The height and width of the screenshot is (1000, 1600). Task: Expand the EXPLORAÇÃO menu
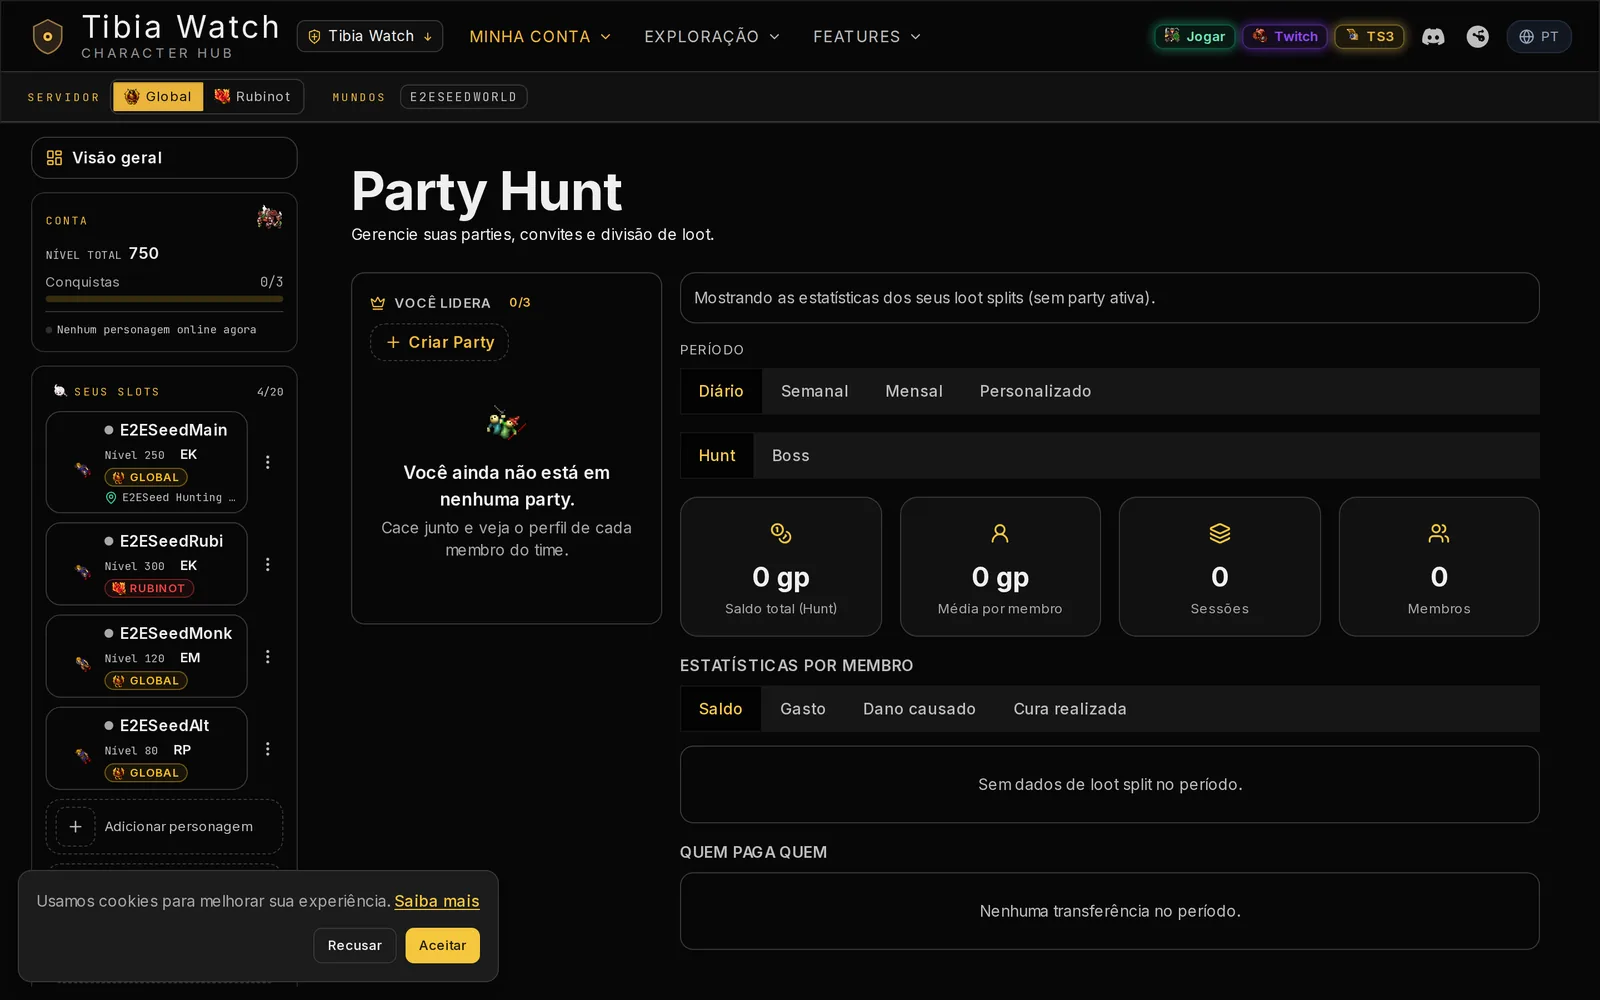tap(712, 37)
